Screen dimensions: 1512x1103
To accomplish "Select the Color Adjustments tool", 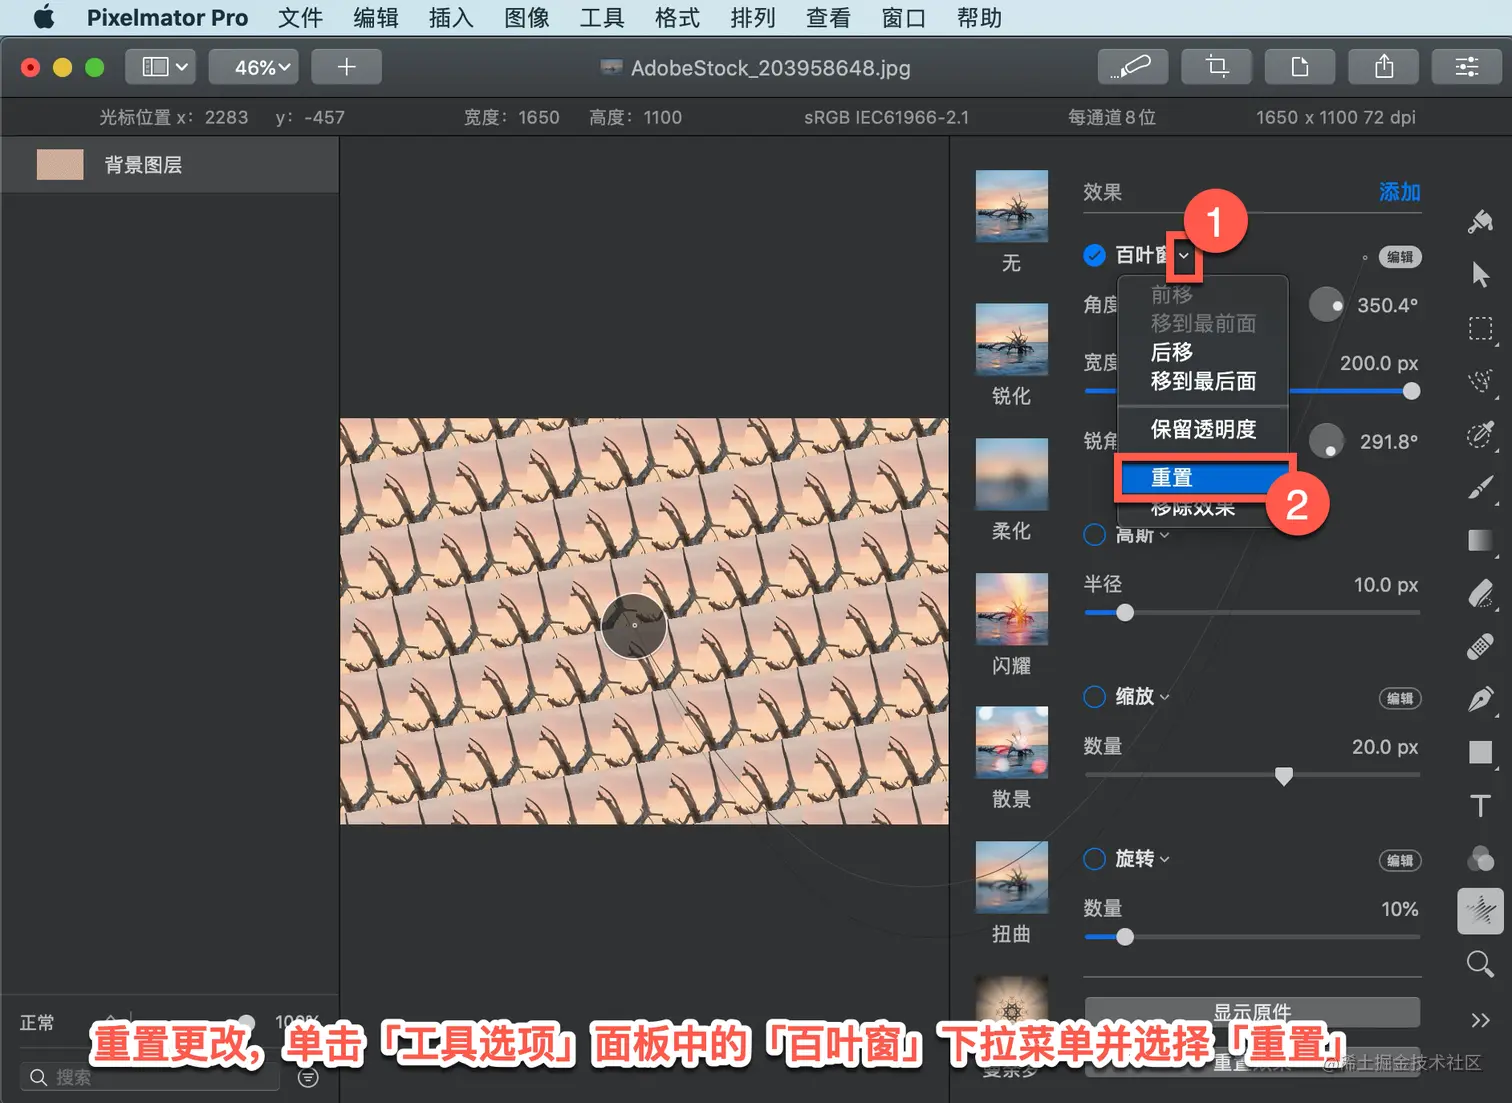I will (x=1481, y=858).
